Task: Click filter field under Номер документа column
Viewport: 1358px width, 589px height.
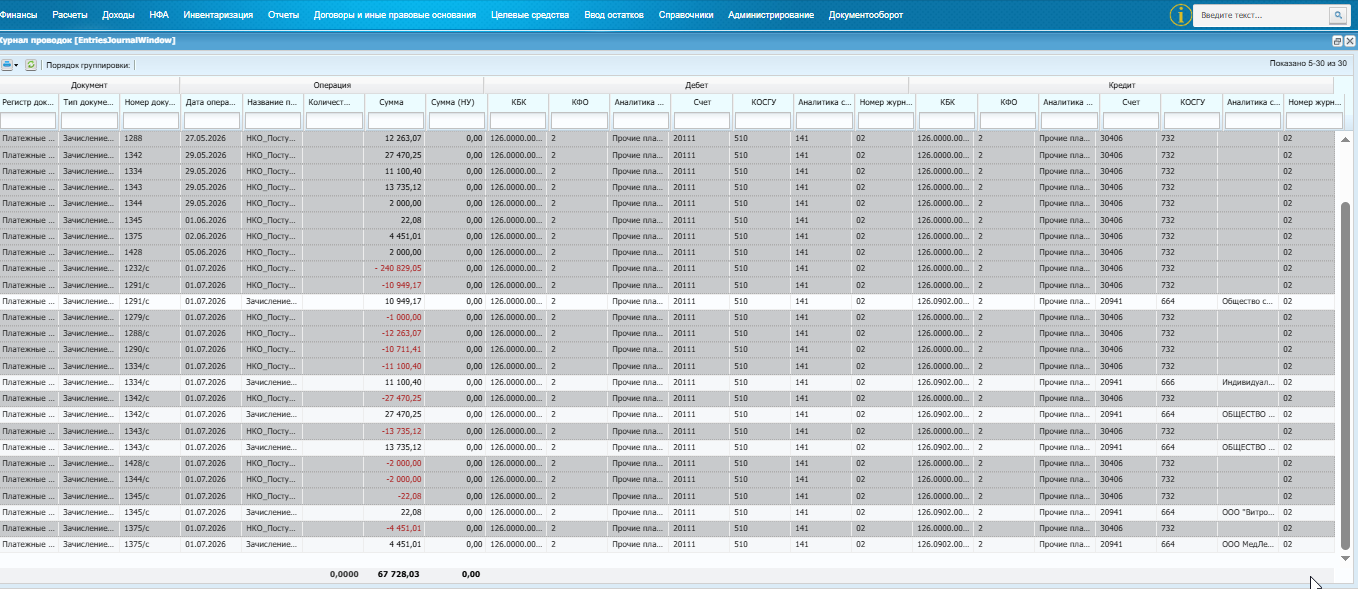Action: click(x=150, y=121)
